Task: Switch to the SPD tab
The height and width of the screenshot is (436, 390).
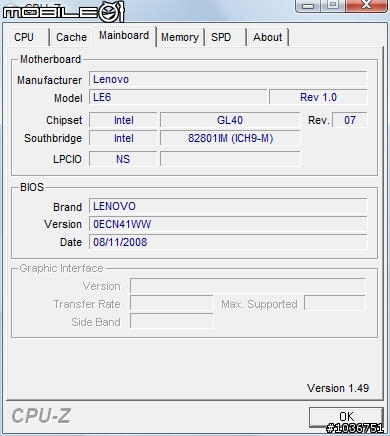Action: (x=225, y=37)
